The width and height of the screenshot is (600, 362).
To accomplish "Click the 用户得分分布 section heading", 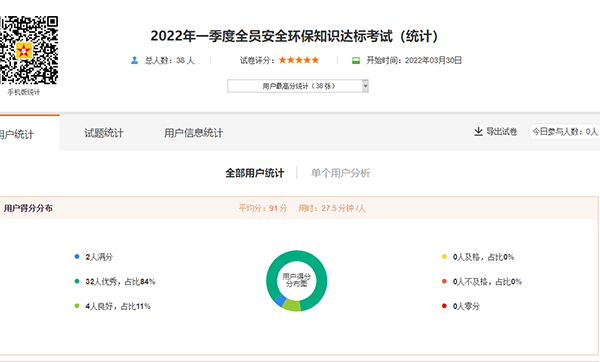I will pyautogui.click(x=28, y=208).
